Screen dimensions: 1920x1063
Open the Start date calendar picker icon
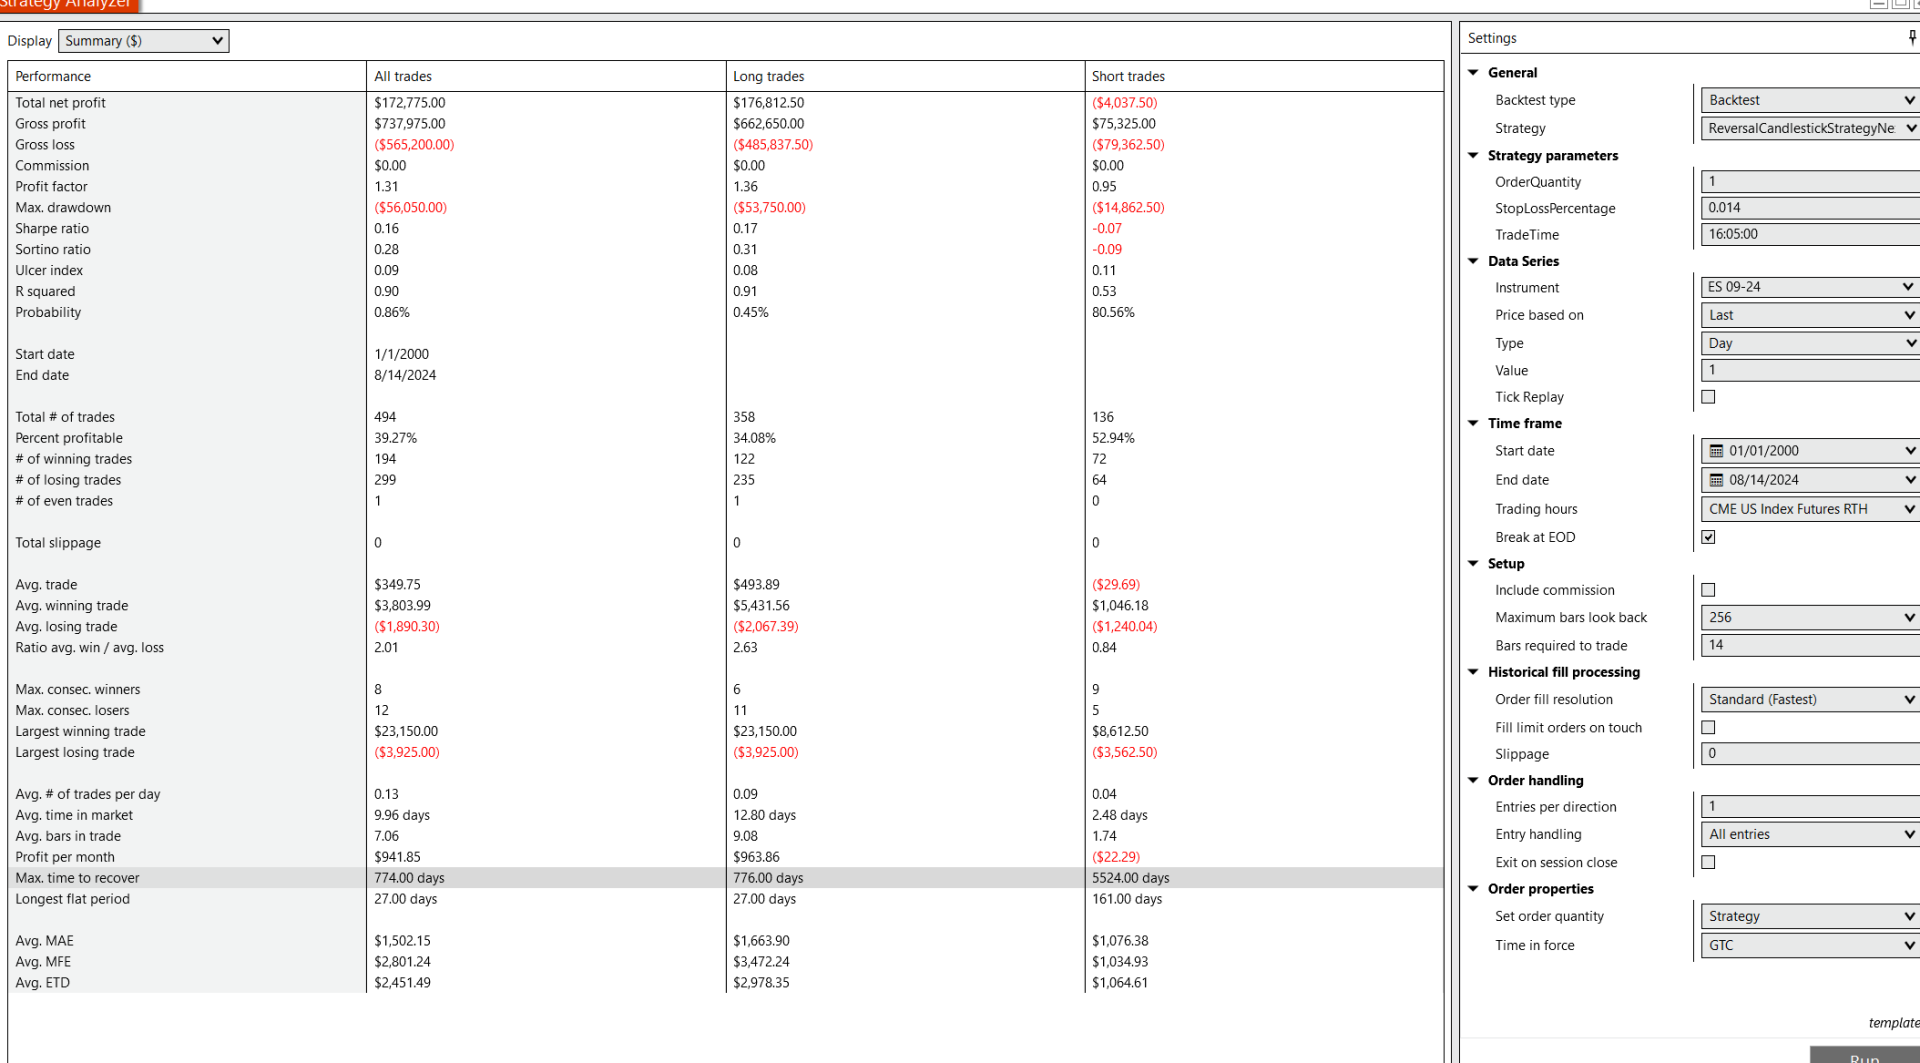click(x=1716, y=451)
